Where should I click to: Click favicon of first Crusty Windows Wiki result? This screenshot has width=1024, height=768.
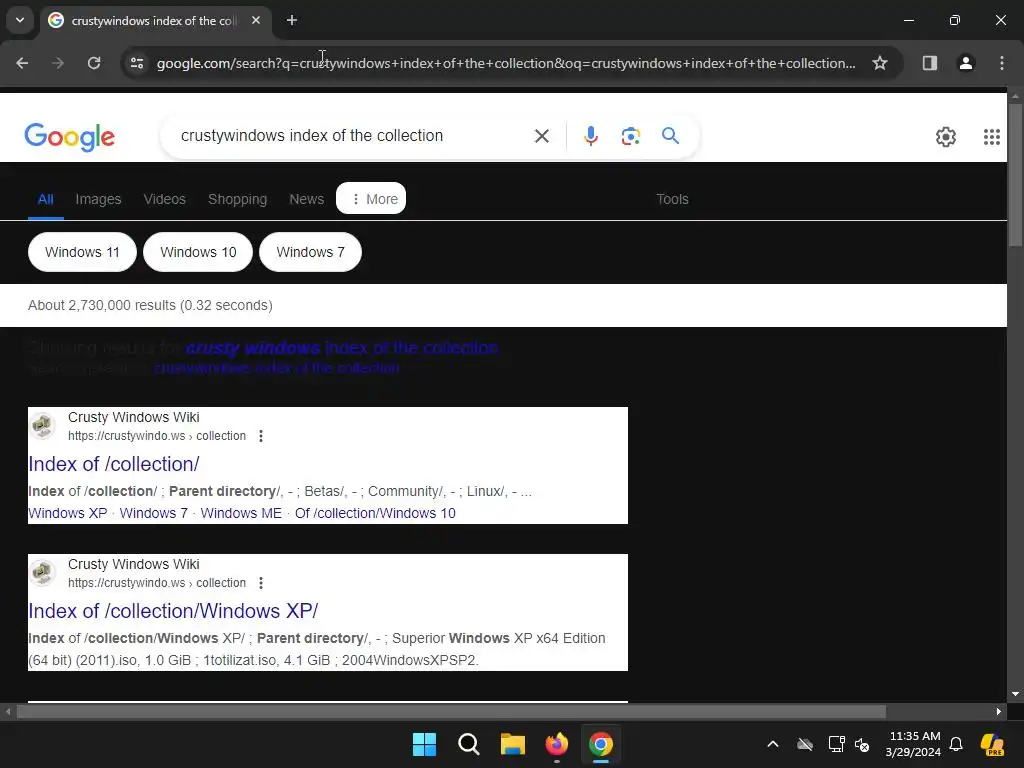click(x=43, y=426)
